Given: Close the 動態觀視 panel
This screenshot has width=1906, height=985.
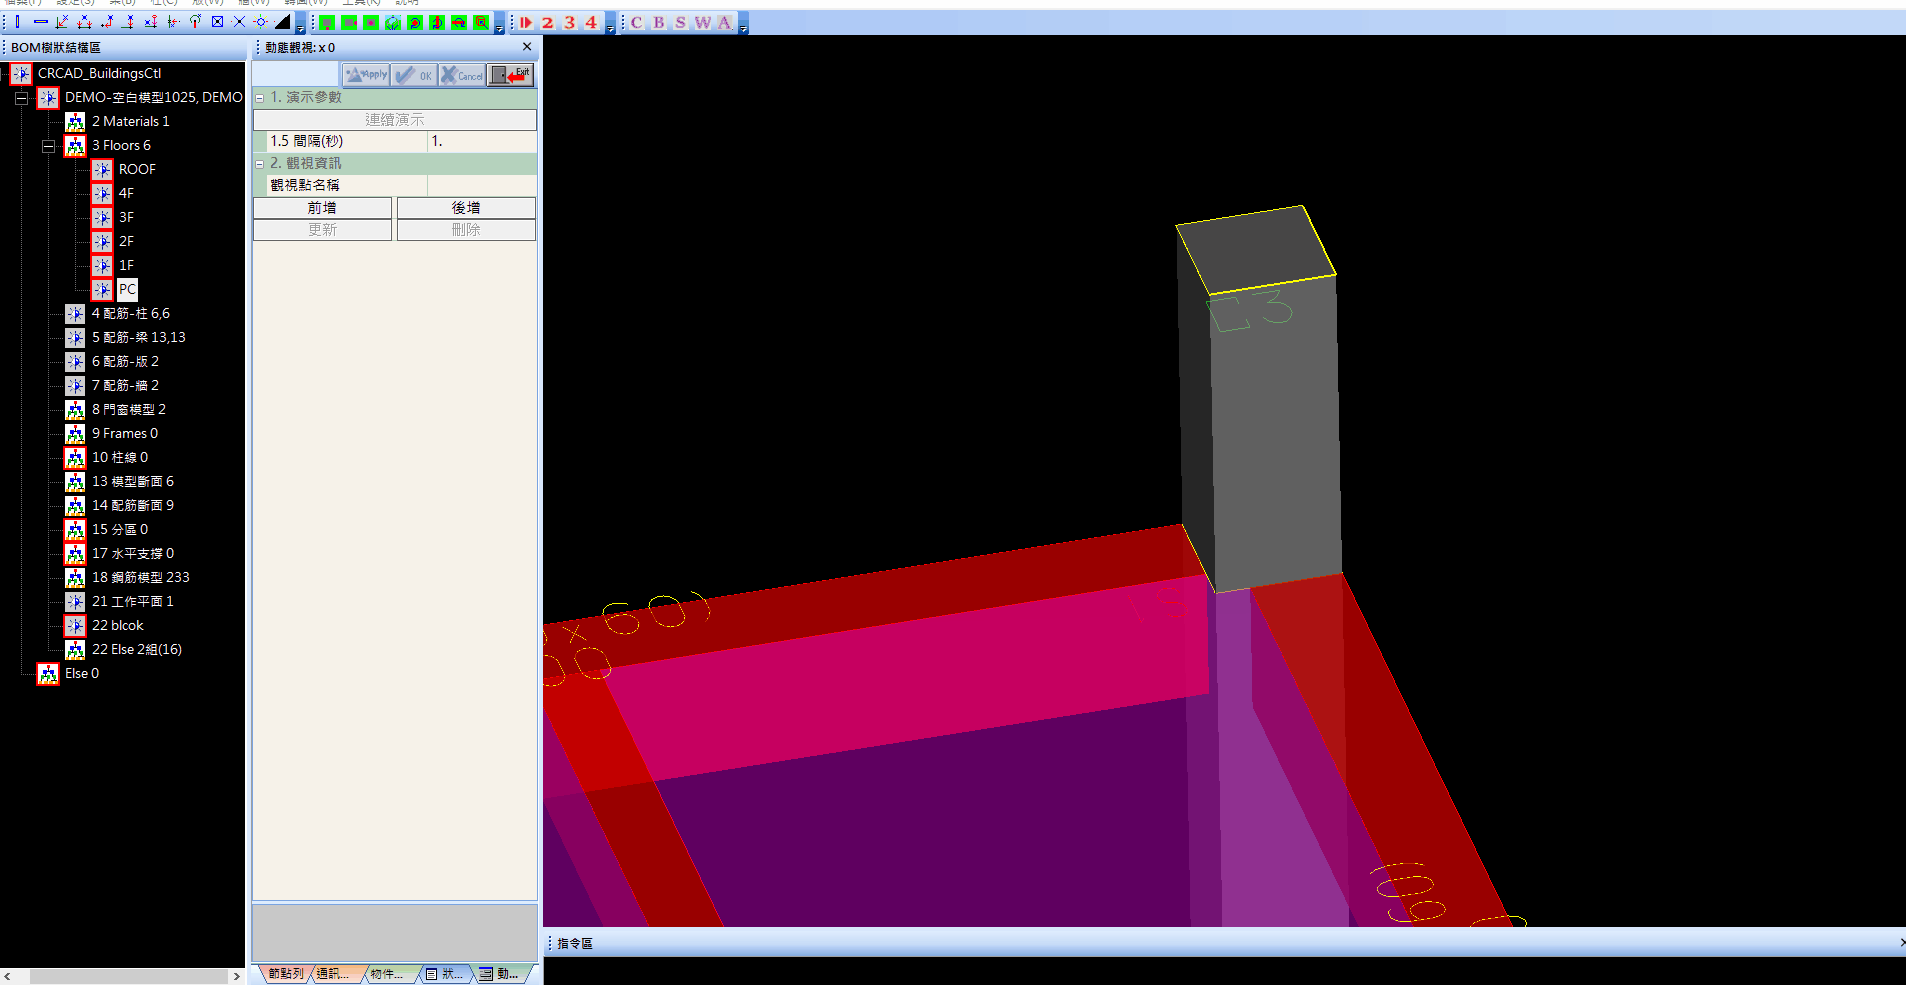Looking at the screenshot, I should [527, 47].
